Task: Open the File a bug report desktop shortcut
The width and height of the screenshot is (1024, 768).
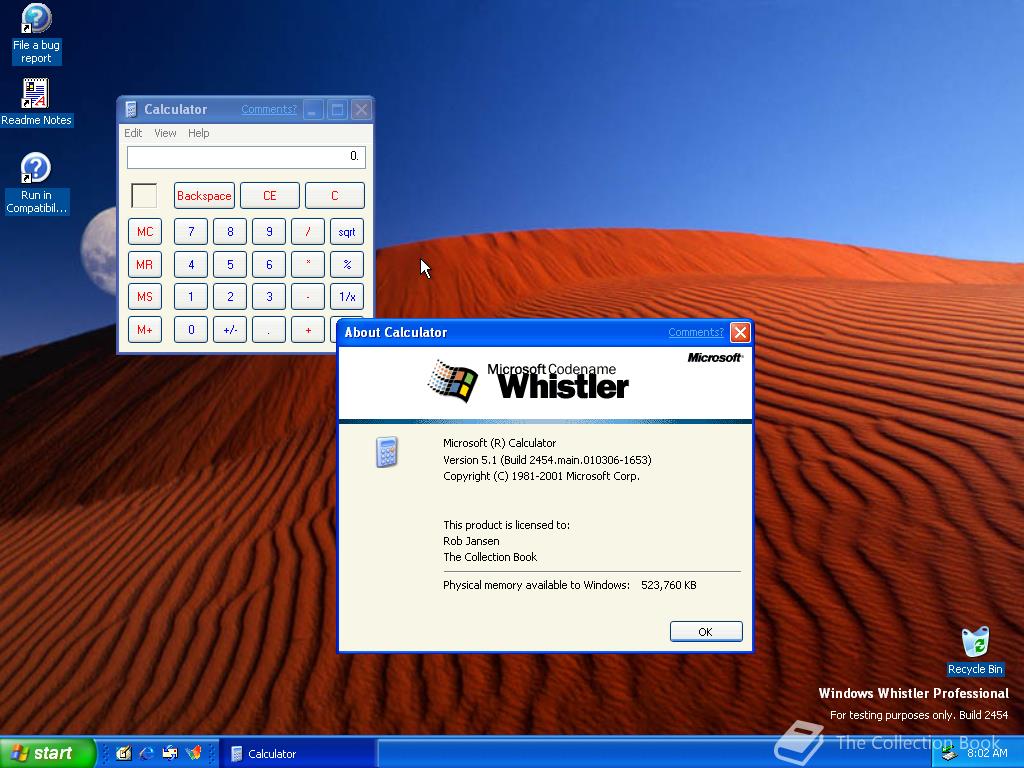Action: tap(36, 34)
